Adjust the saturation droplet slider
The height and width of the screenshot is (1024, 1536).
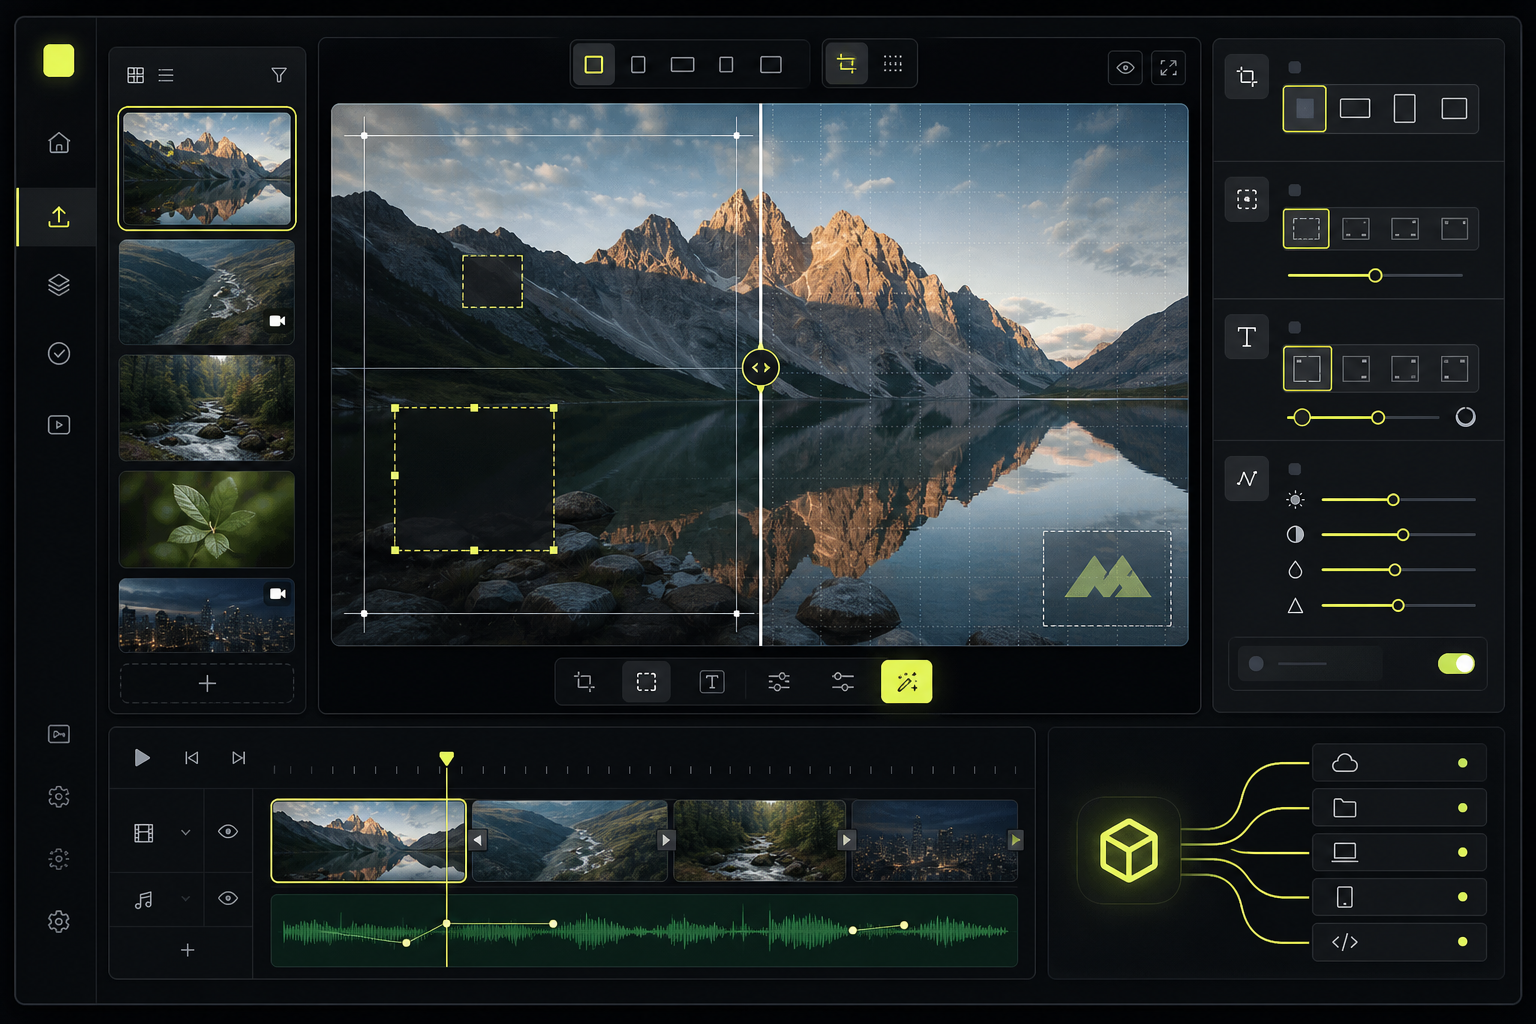click(1398, 570)
